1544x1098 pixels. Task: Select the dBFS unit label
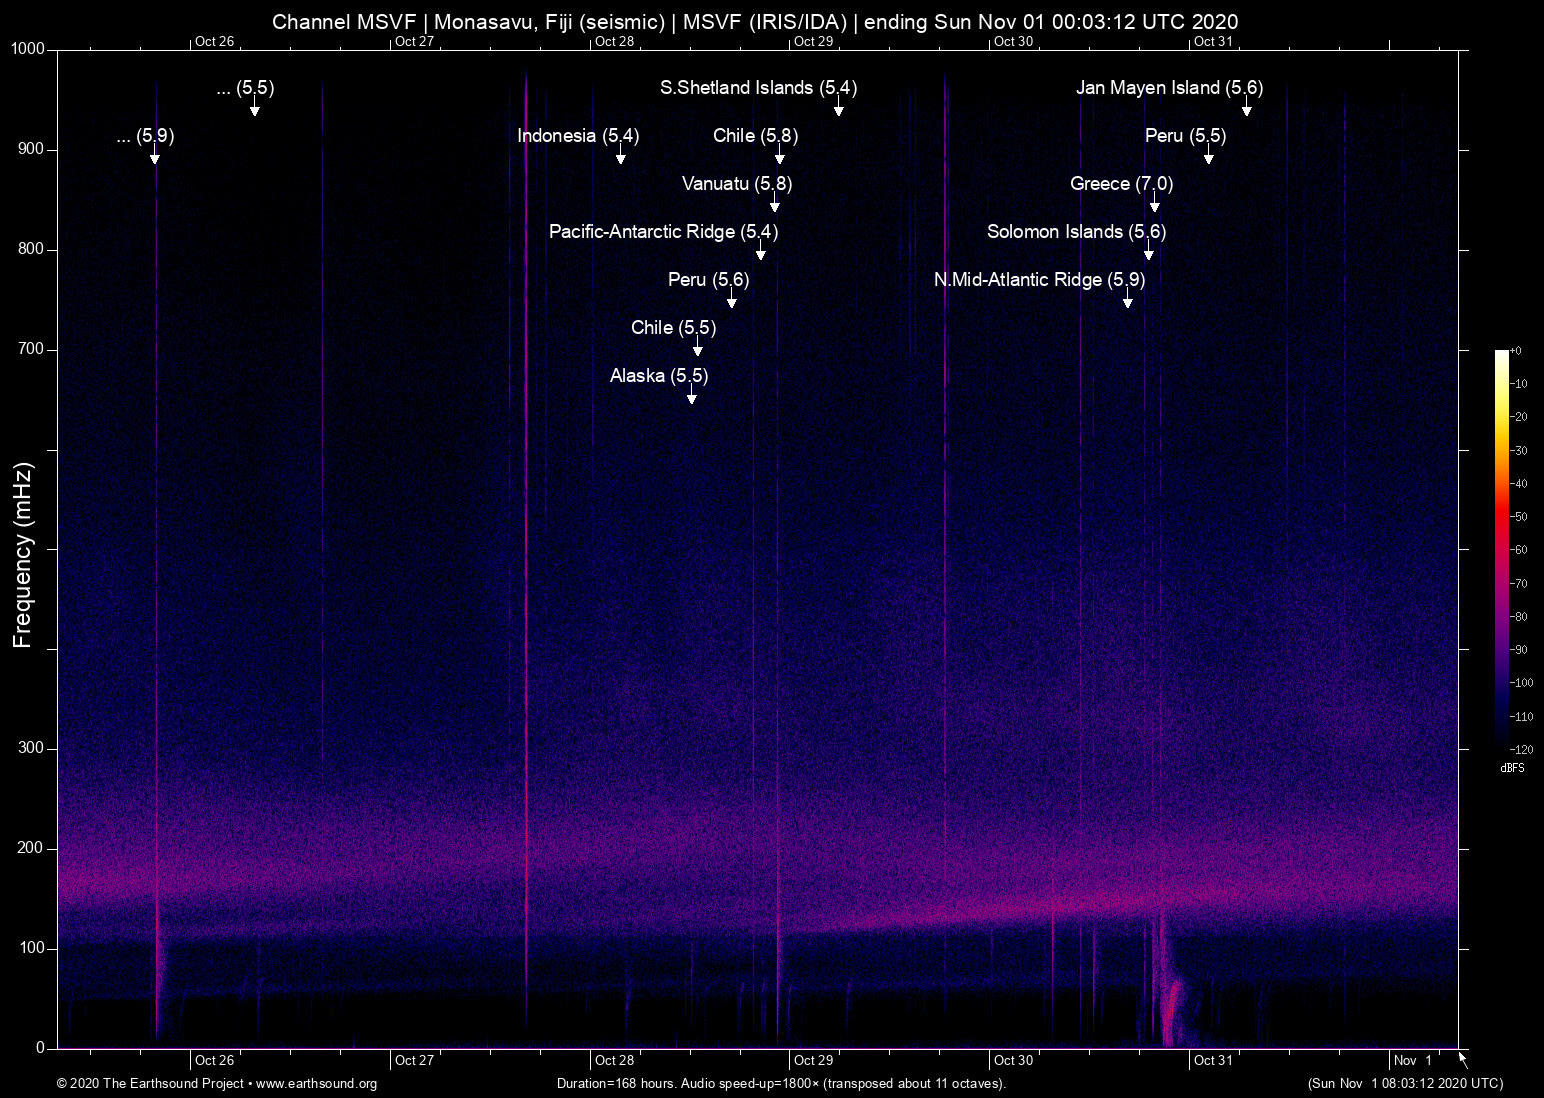pos(1513,768)
